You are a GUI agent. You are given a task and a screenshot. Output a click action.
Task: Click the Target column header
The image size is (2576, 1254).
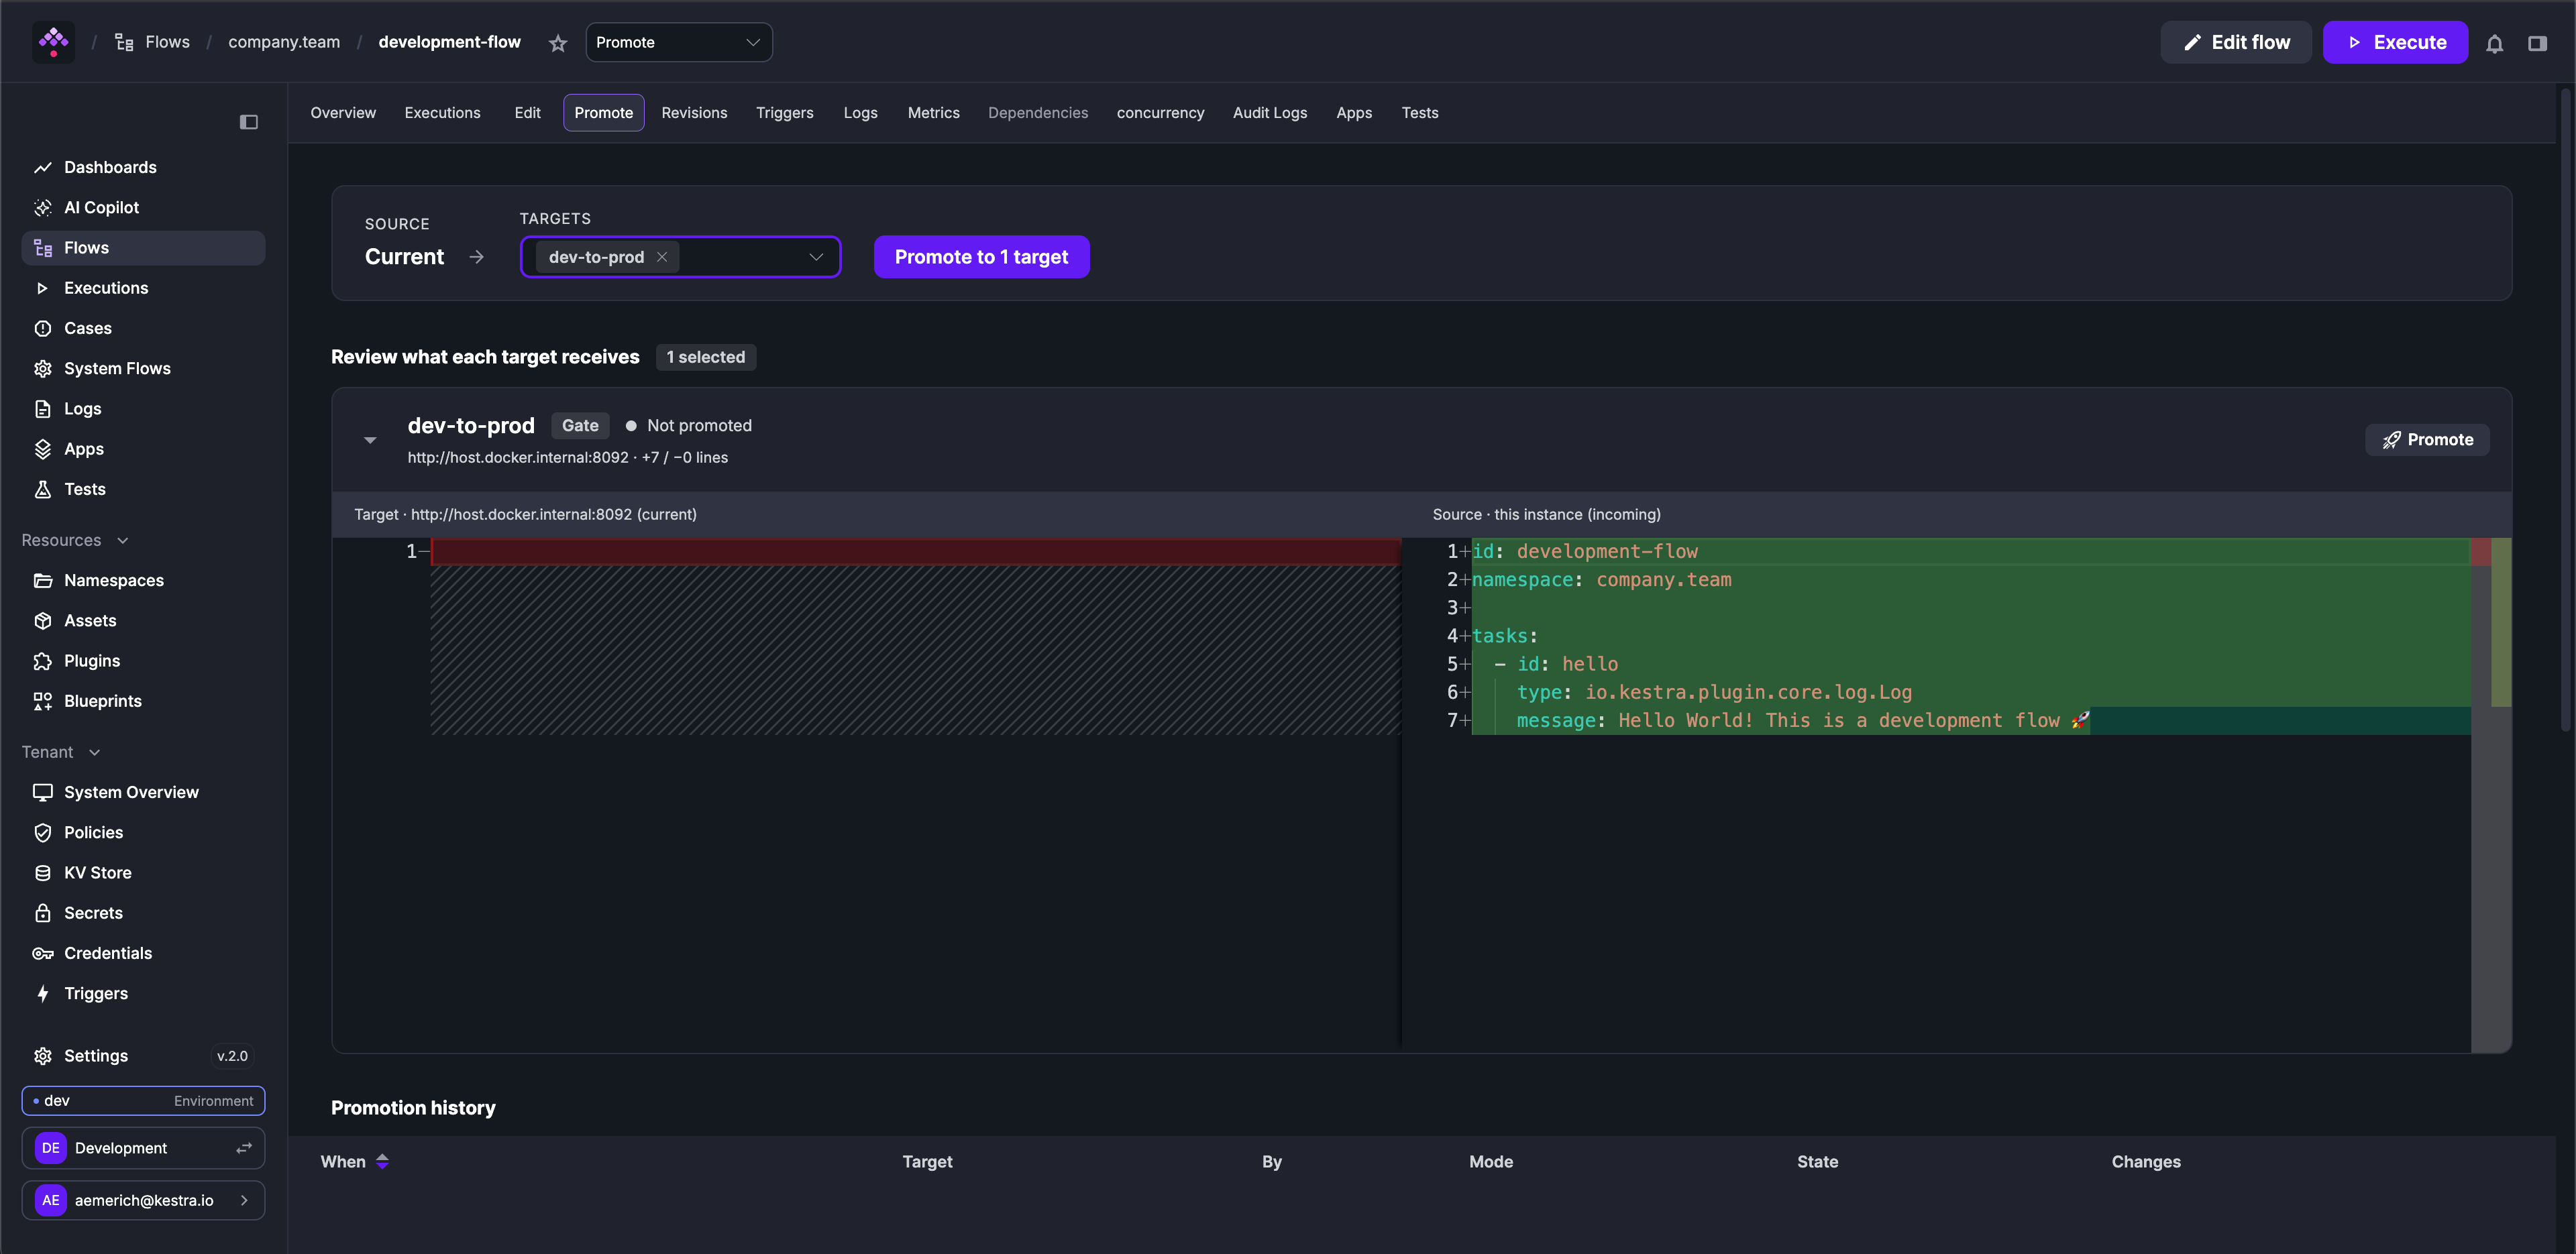tap(927, 1161)
